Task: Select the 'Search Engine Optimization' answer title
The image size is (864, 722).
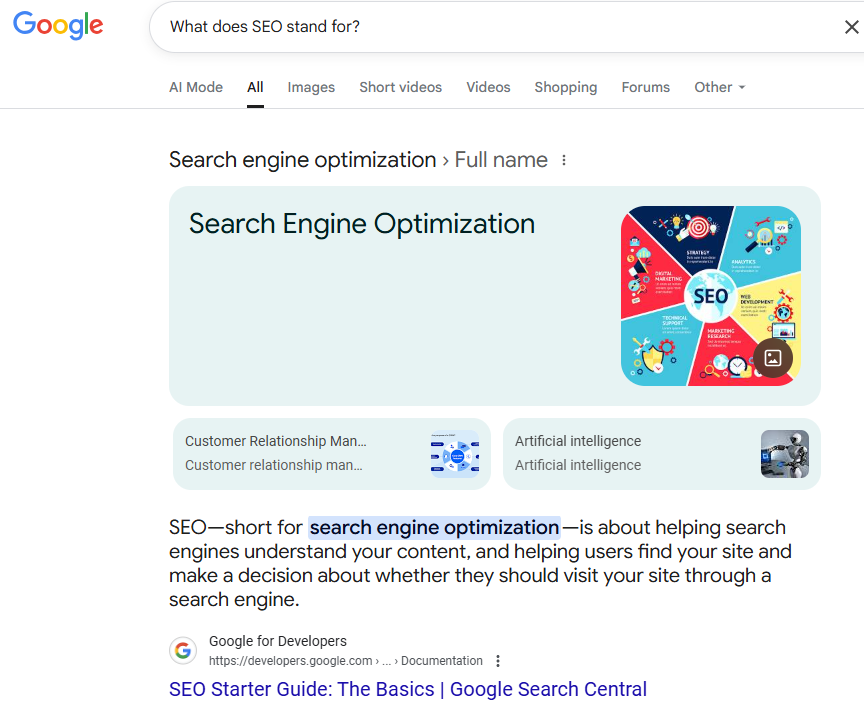Action: [362, 224]
